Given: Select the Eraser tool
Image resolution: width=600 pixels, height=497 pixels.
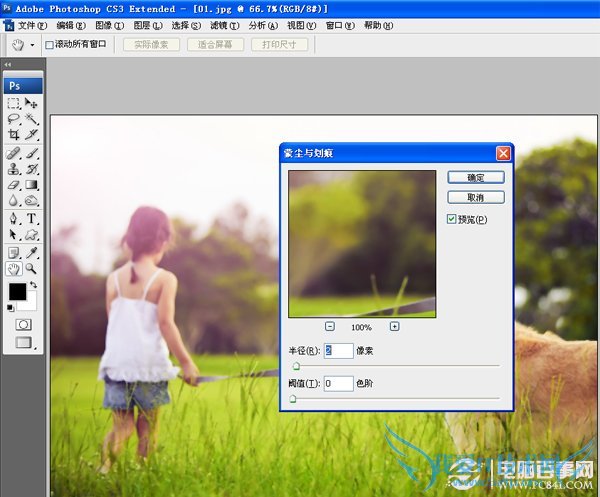Looking at the screenshot, I should click(x=14, y=185).
